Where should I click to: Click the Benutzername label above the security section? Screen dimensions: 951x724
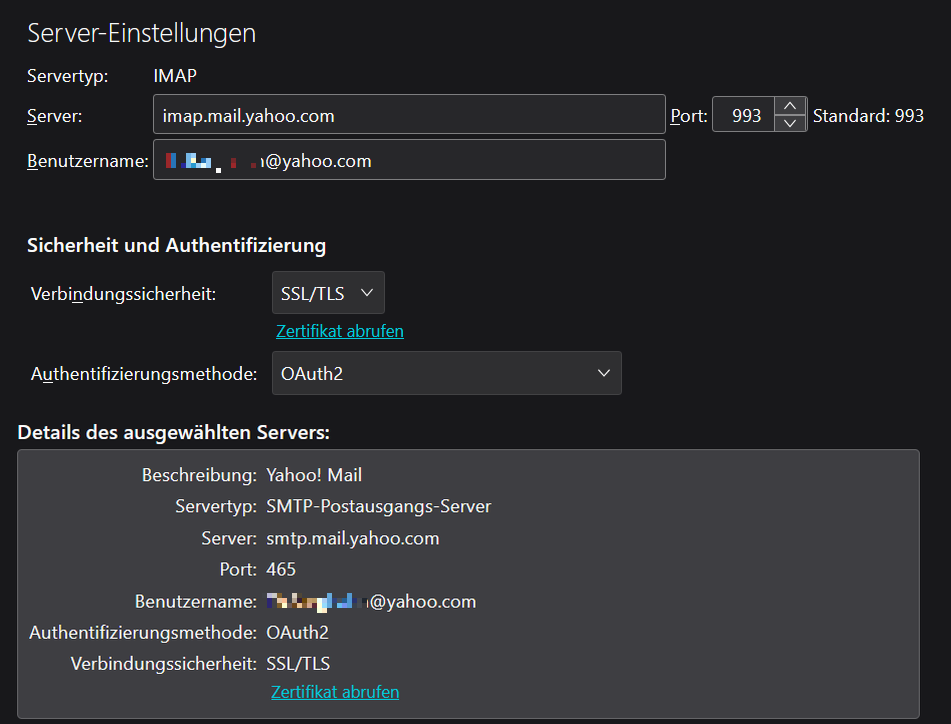[87, 160]
